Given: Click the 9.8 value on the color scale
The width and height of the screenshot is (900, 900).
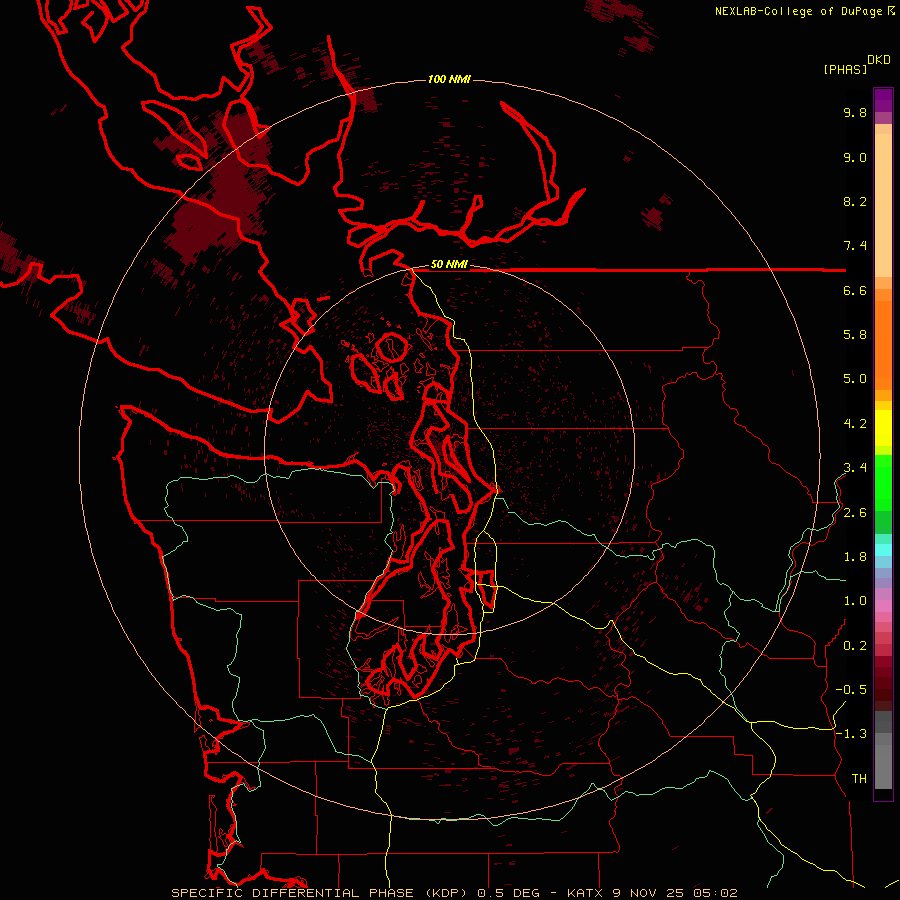Looking at the screenshot, I should pos(855,112).
